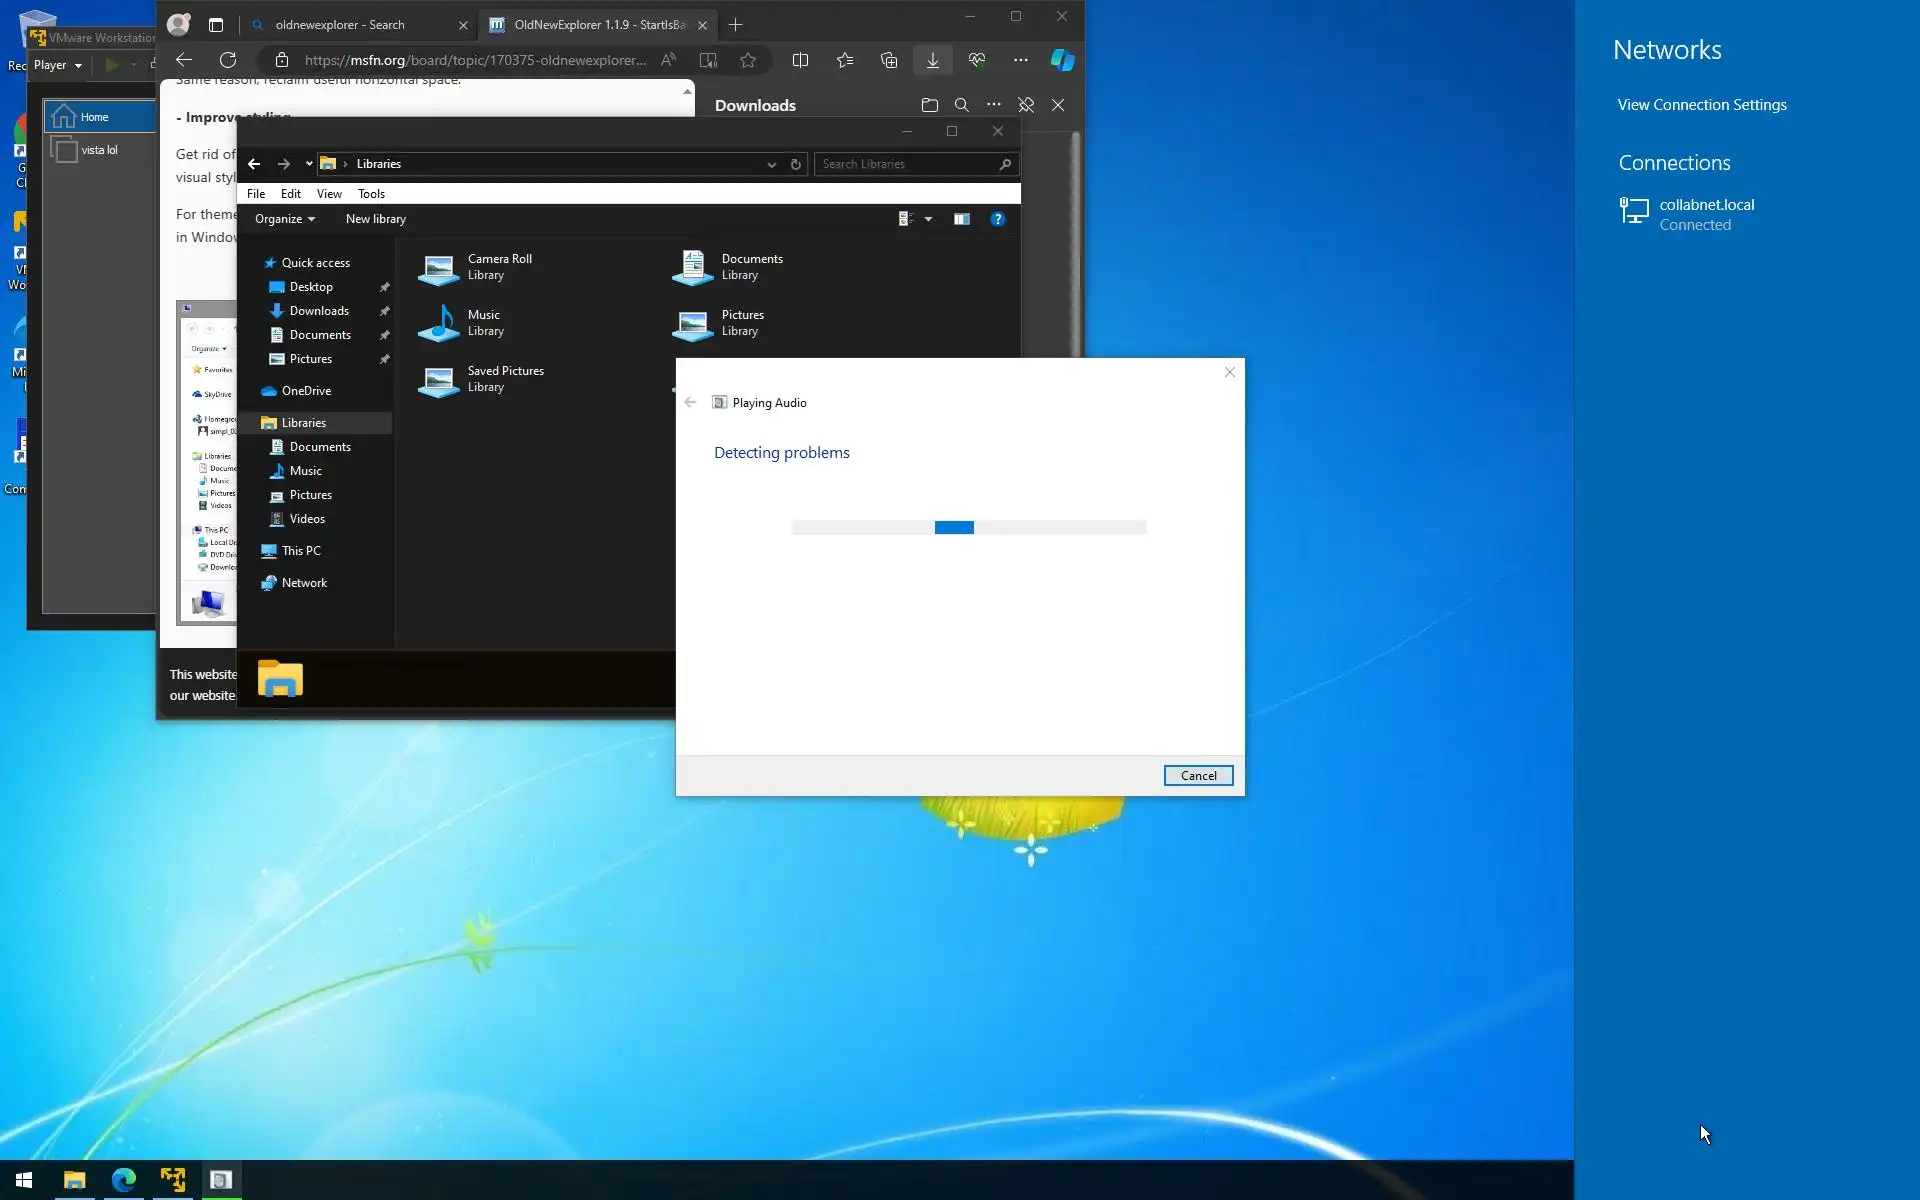Open the Tools menu in Explorer
The height and width of the screenshot is (1200, 1920).
click(x=371, y=194)
